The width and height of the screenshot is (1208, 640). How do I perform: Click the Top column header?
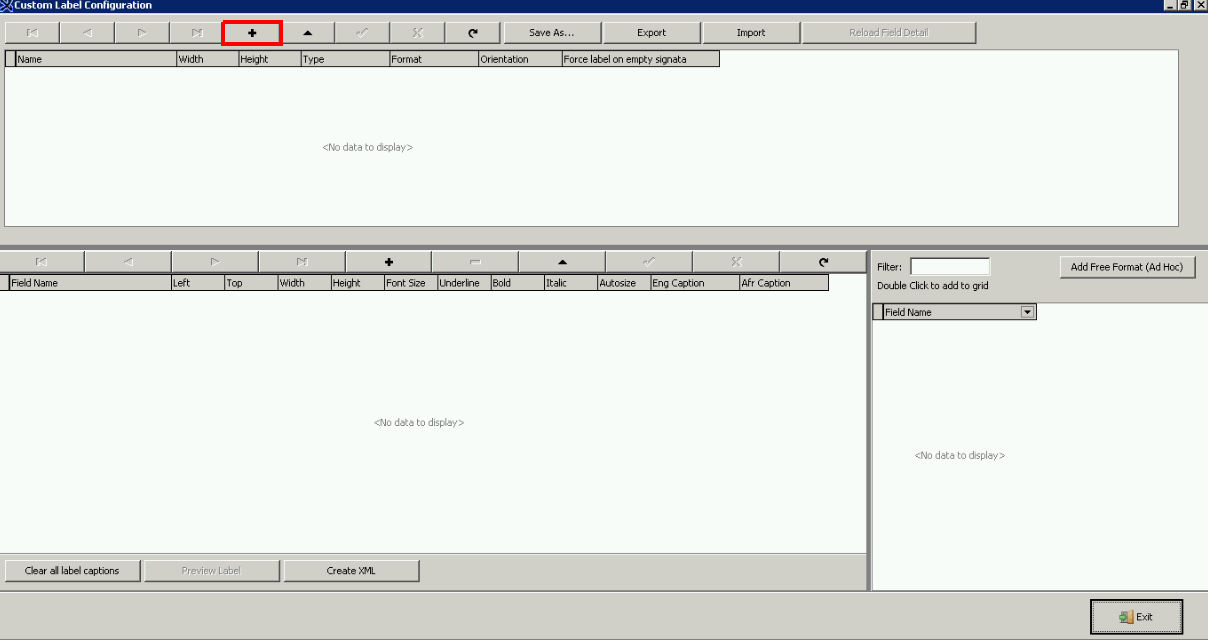click(251, 283)
